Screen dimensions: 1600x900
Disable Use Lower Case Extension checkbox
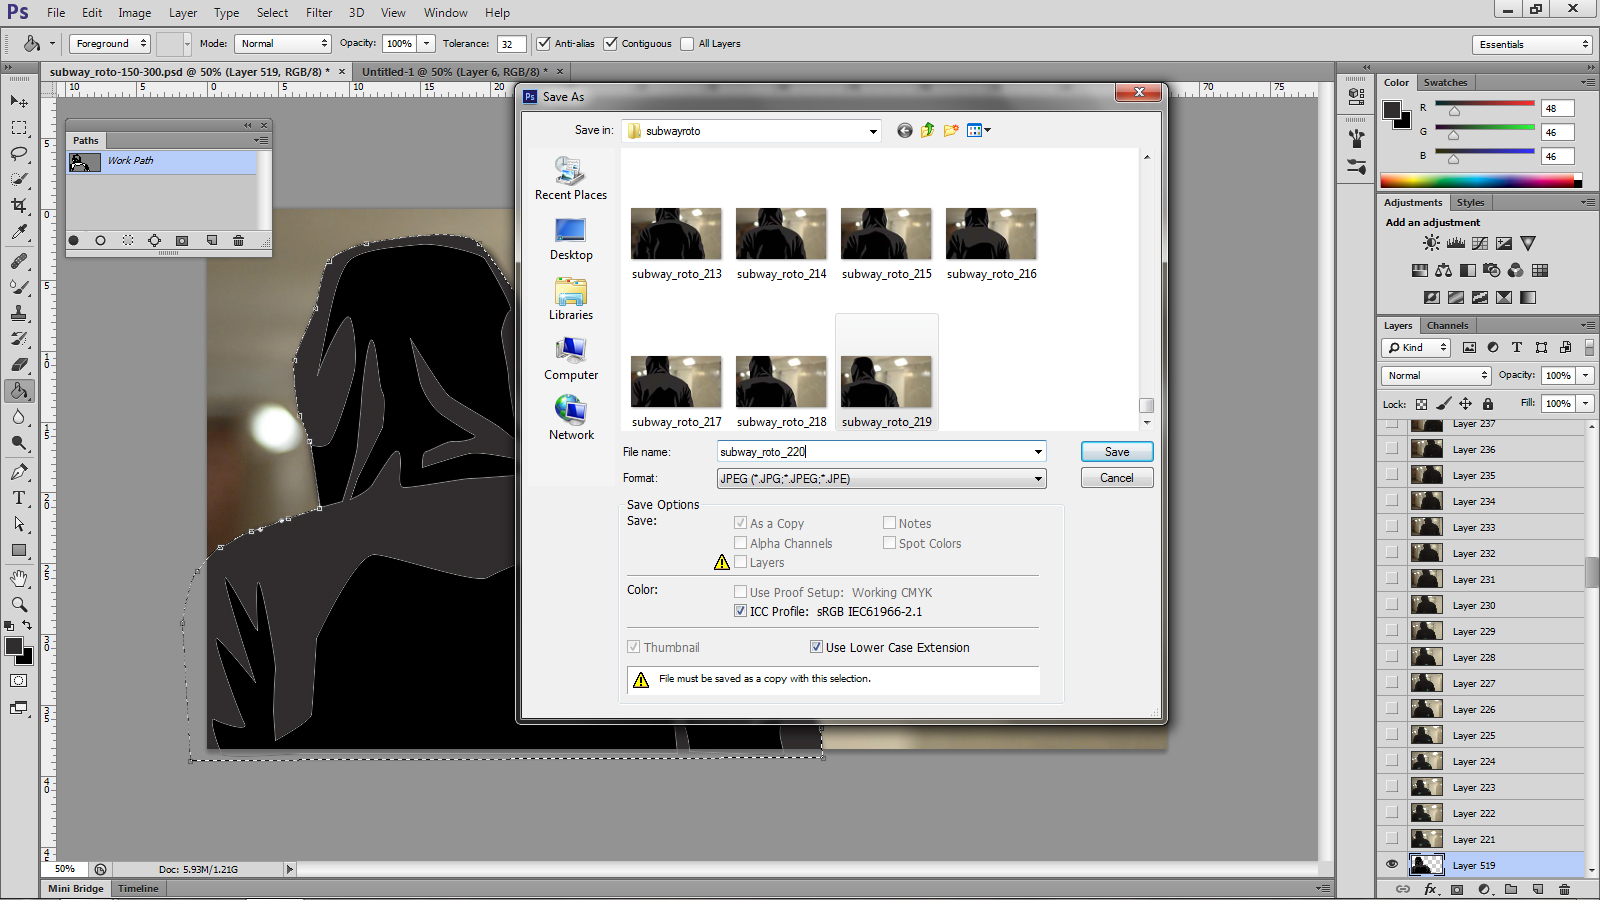(x=816, y=647)
